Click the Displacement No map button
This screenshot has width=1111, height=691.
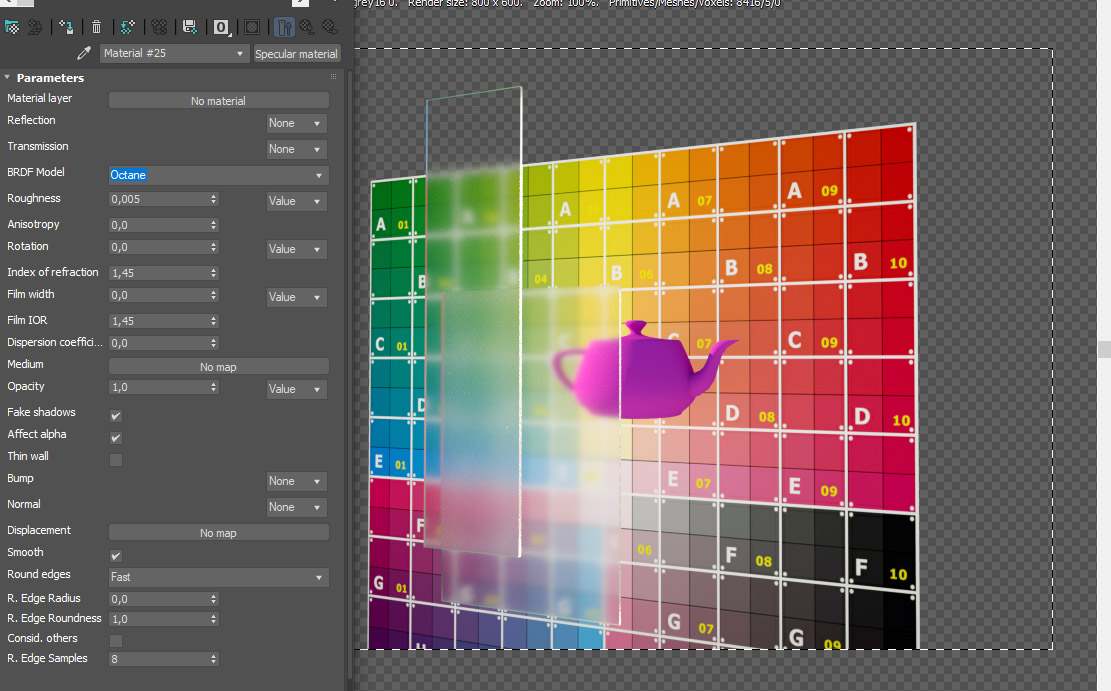click(x=218, y=532)
